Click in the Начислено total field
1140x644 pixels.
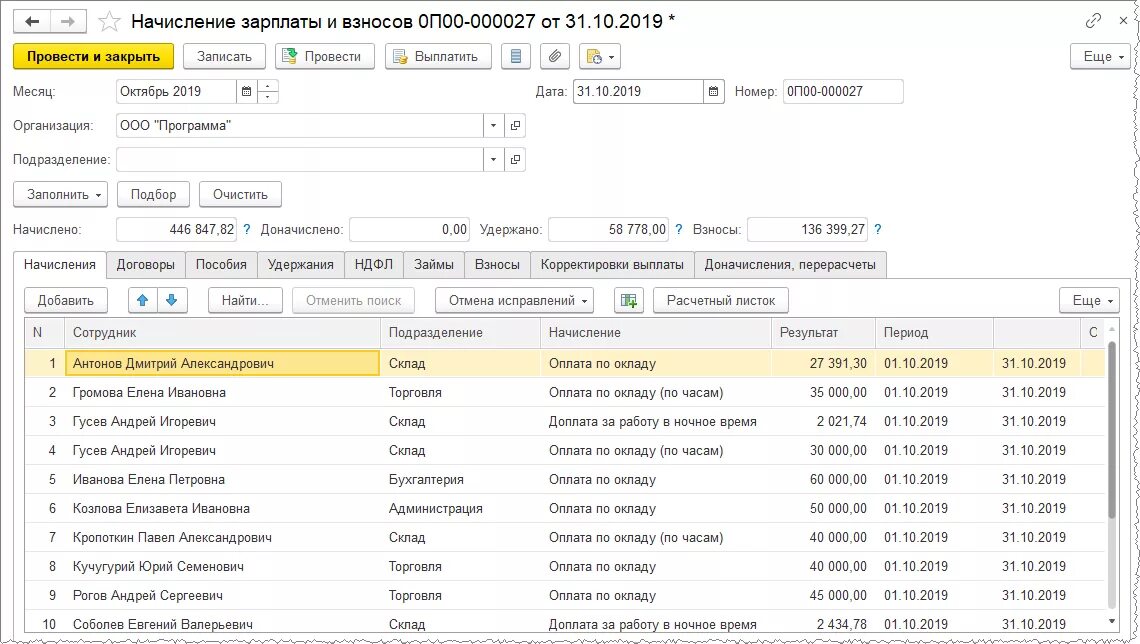[177, 230]
